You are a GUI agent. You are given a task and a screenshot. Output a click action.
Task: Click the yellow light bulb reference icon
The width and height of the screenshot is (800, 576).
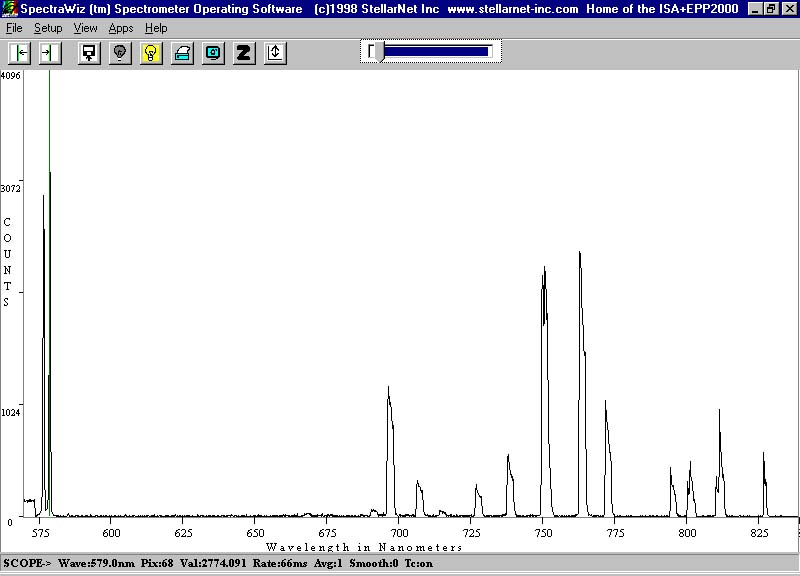click(x=151, y=53)
